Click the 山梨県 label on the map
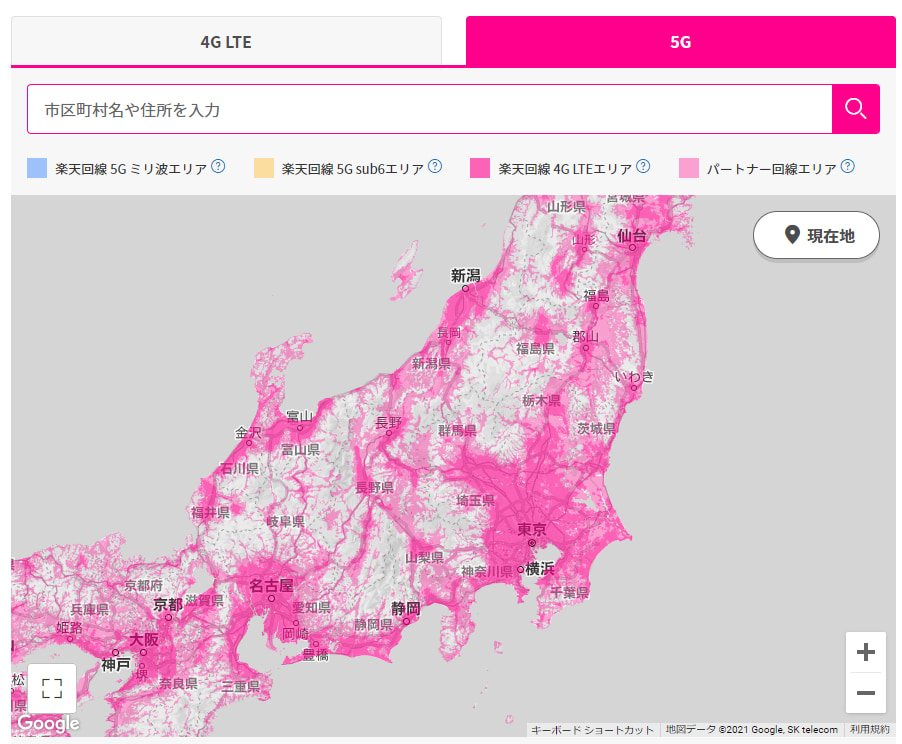Screen dimensions: 902x744 point(425,557)
